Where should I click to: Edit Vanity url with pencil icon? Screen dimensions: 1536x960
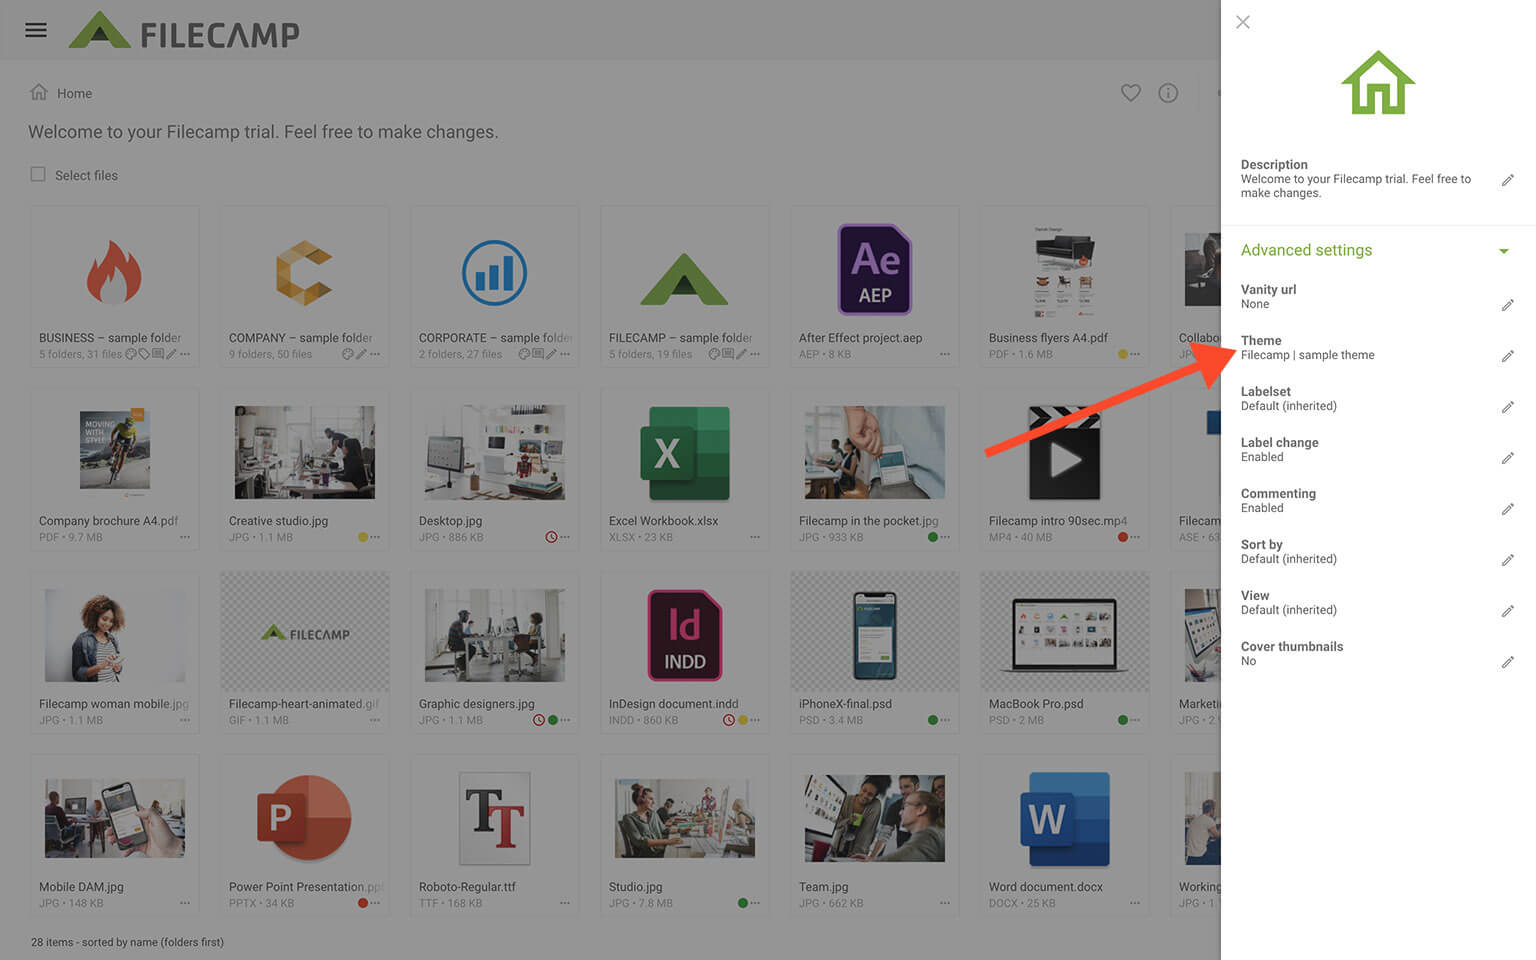coord(1507,305)
